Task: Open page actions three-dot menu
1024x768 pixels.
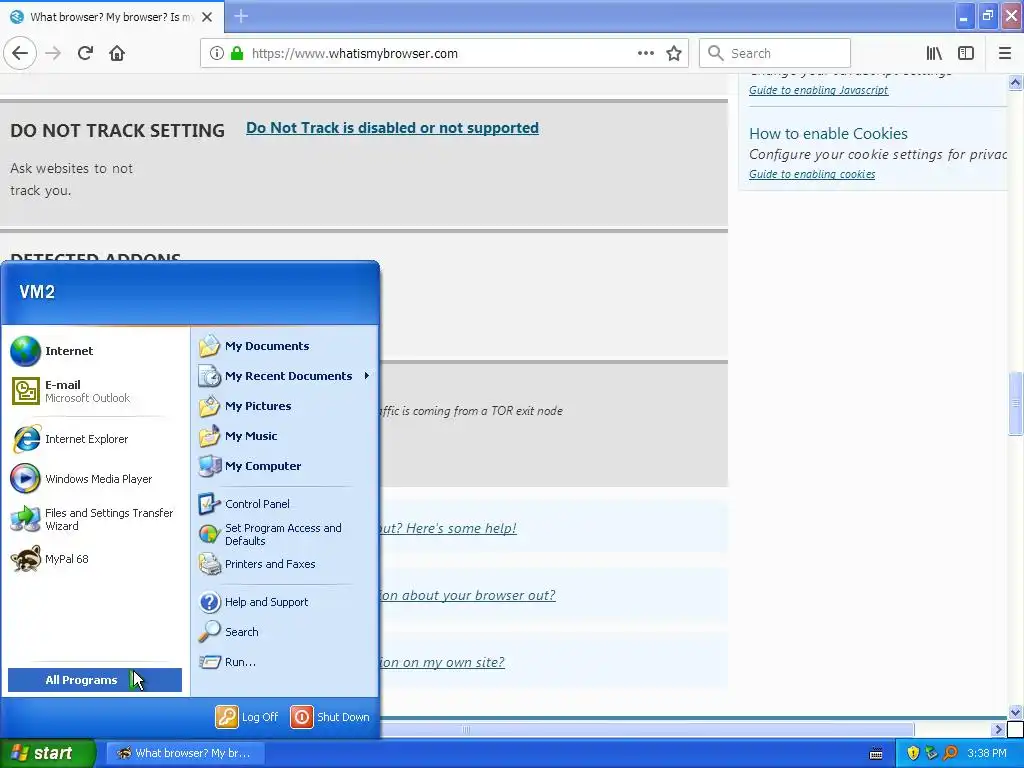Action: pos(645,53)
